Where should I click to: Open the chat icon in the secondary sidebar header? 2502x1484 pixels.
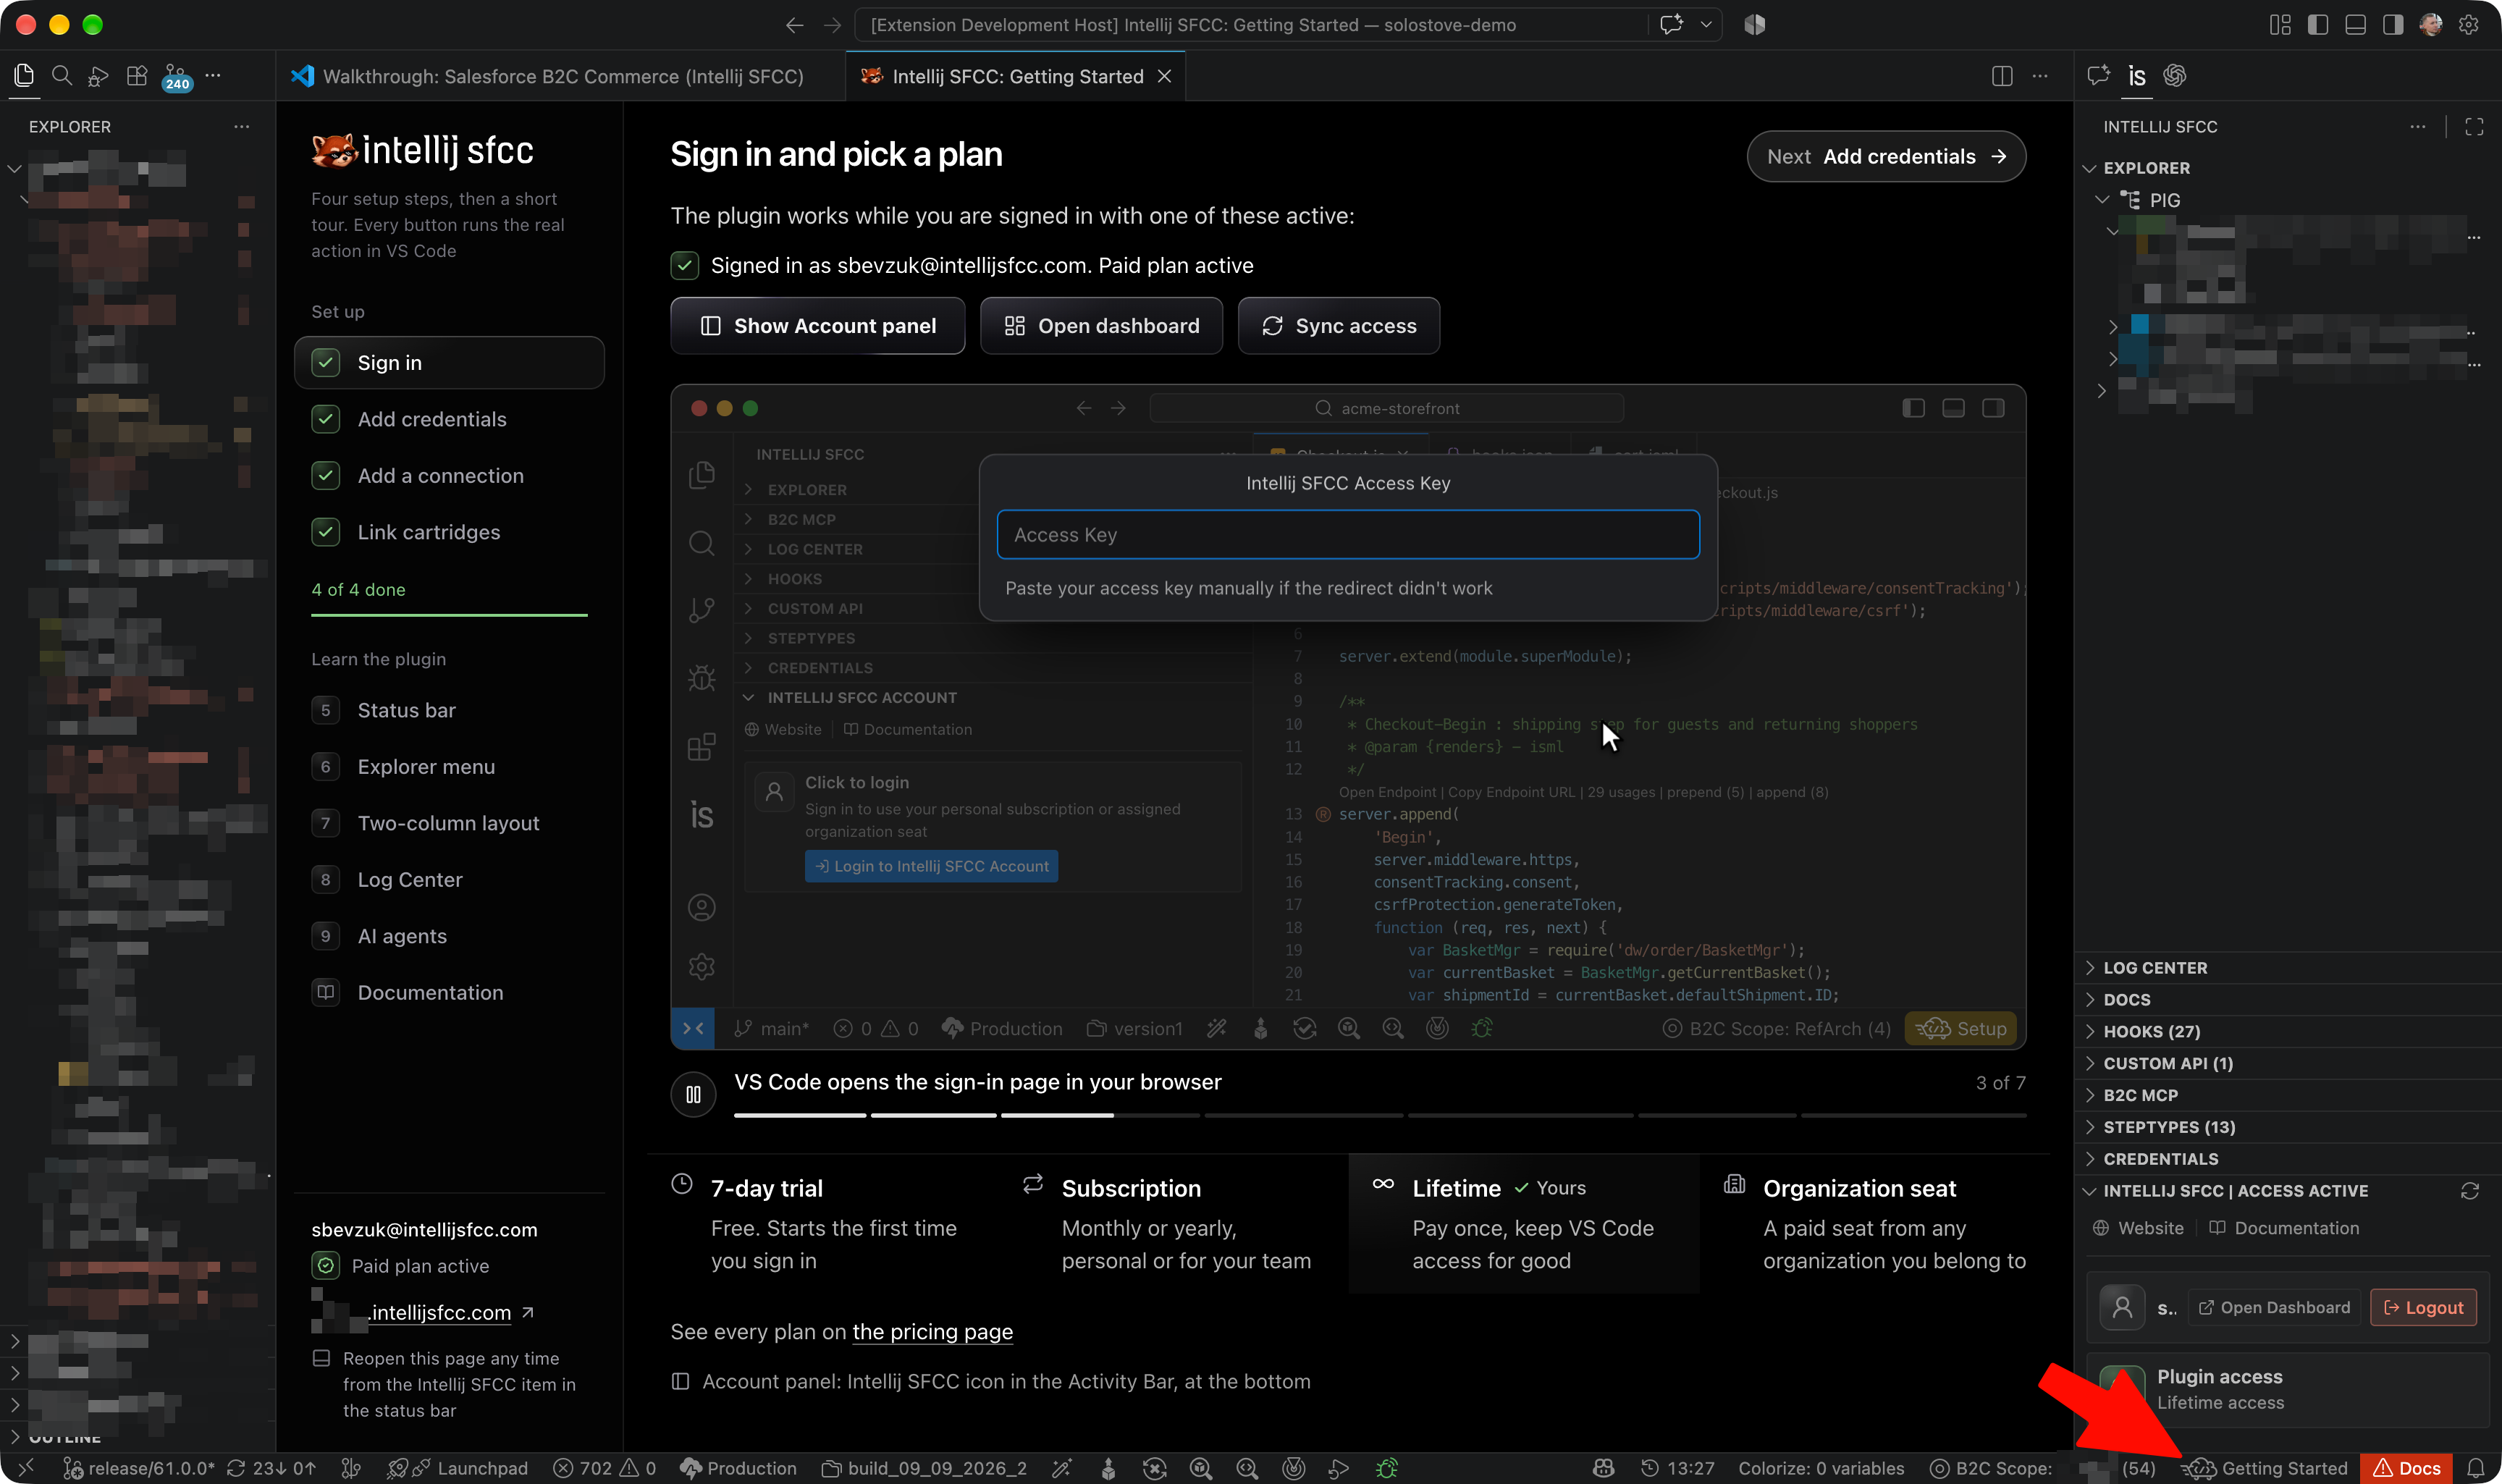(x=2098, y=76)
